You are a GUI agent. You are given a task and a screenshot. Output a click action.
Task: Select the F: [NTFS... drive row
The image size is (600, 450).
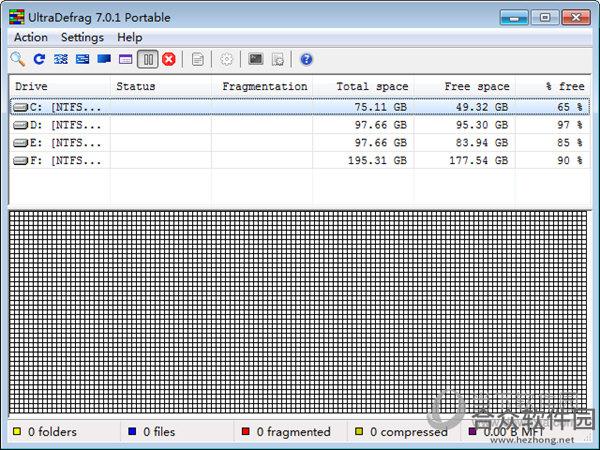point(300,161)
